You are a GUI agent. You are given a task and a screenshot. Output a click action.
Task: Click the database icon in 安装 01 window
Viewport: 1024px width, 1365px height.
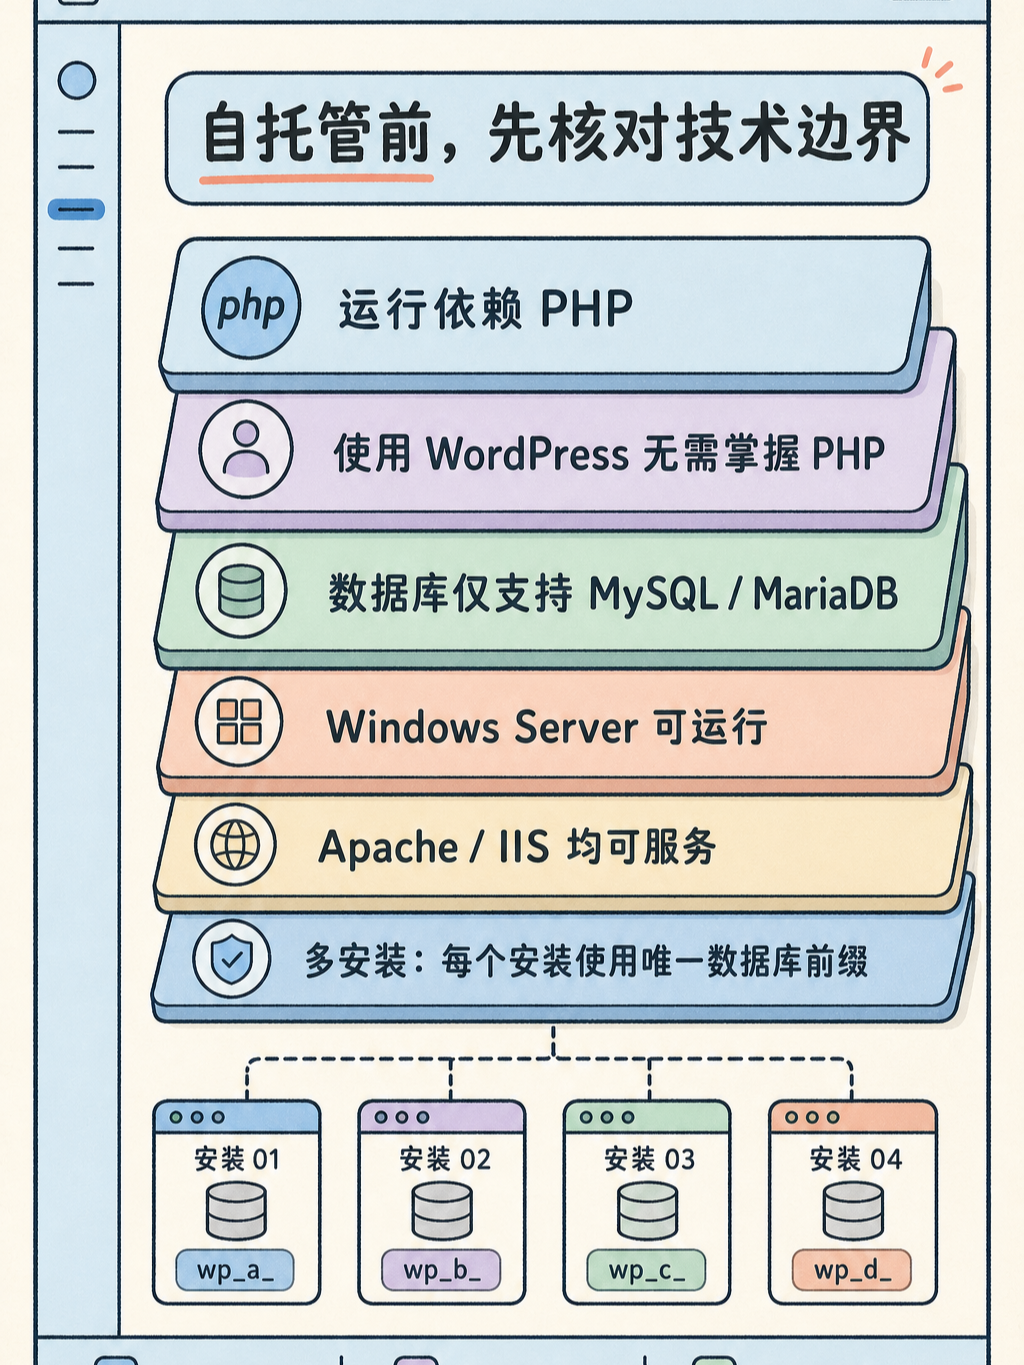point(236,1211)
